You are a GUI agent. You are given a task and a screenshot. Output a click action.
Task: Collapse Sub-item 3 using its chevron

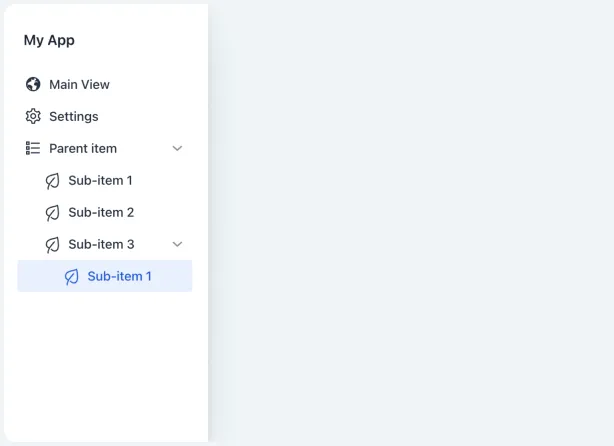tap(177, 245)
